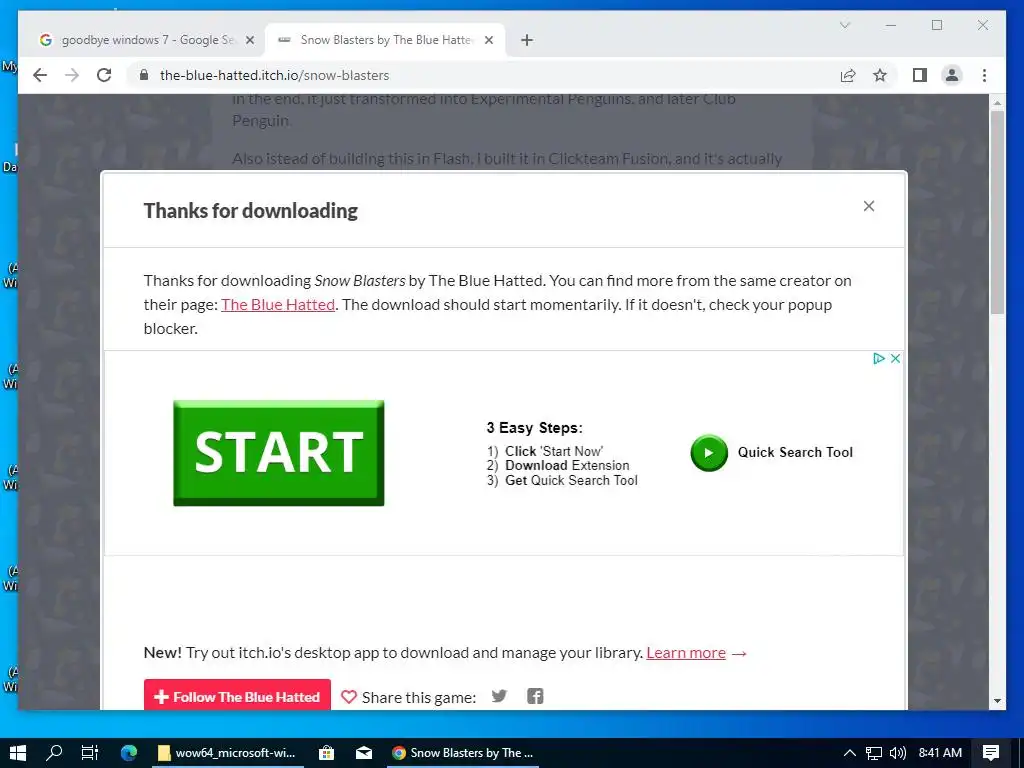Open the AdChoices info icon
The height and width of the screenshot is (768, 1024).
click(x=879, y=359)
